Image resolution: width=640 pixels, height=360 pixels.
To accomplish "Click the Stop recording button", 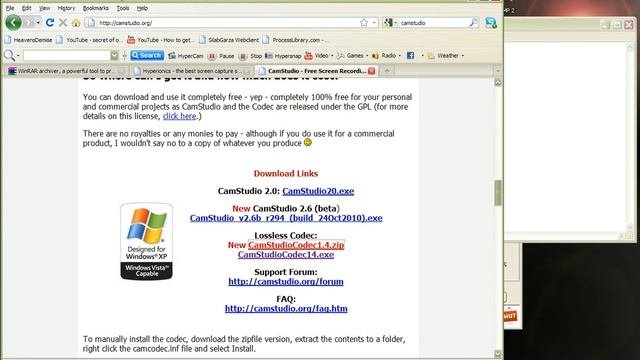I will tap(250, 56).
